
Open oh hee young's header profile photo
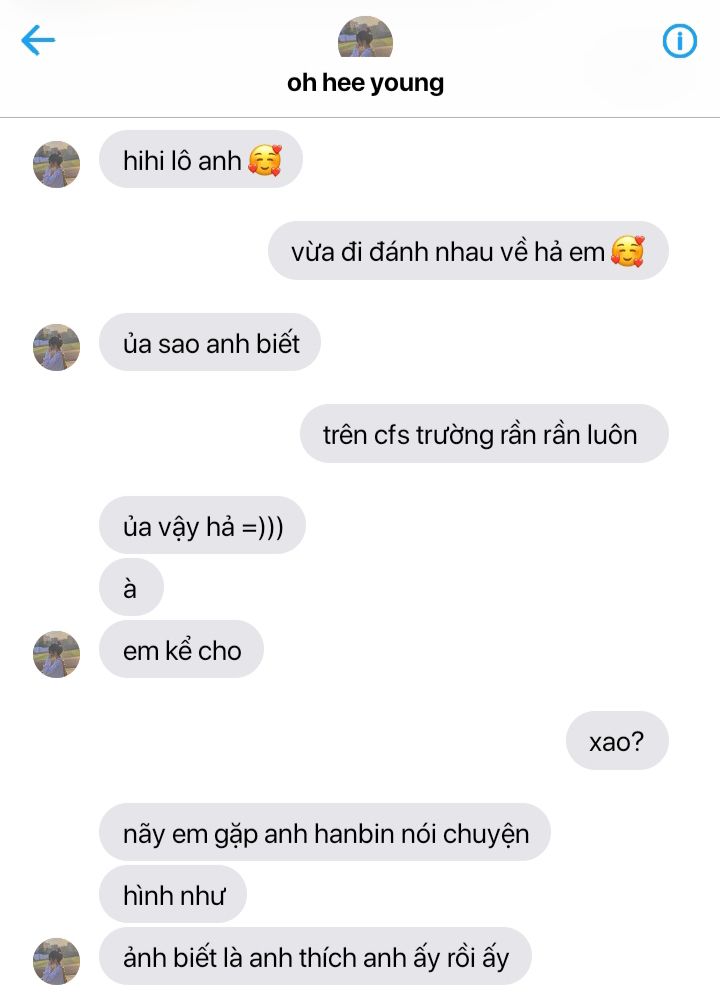click(365, 37)
